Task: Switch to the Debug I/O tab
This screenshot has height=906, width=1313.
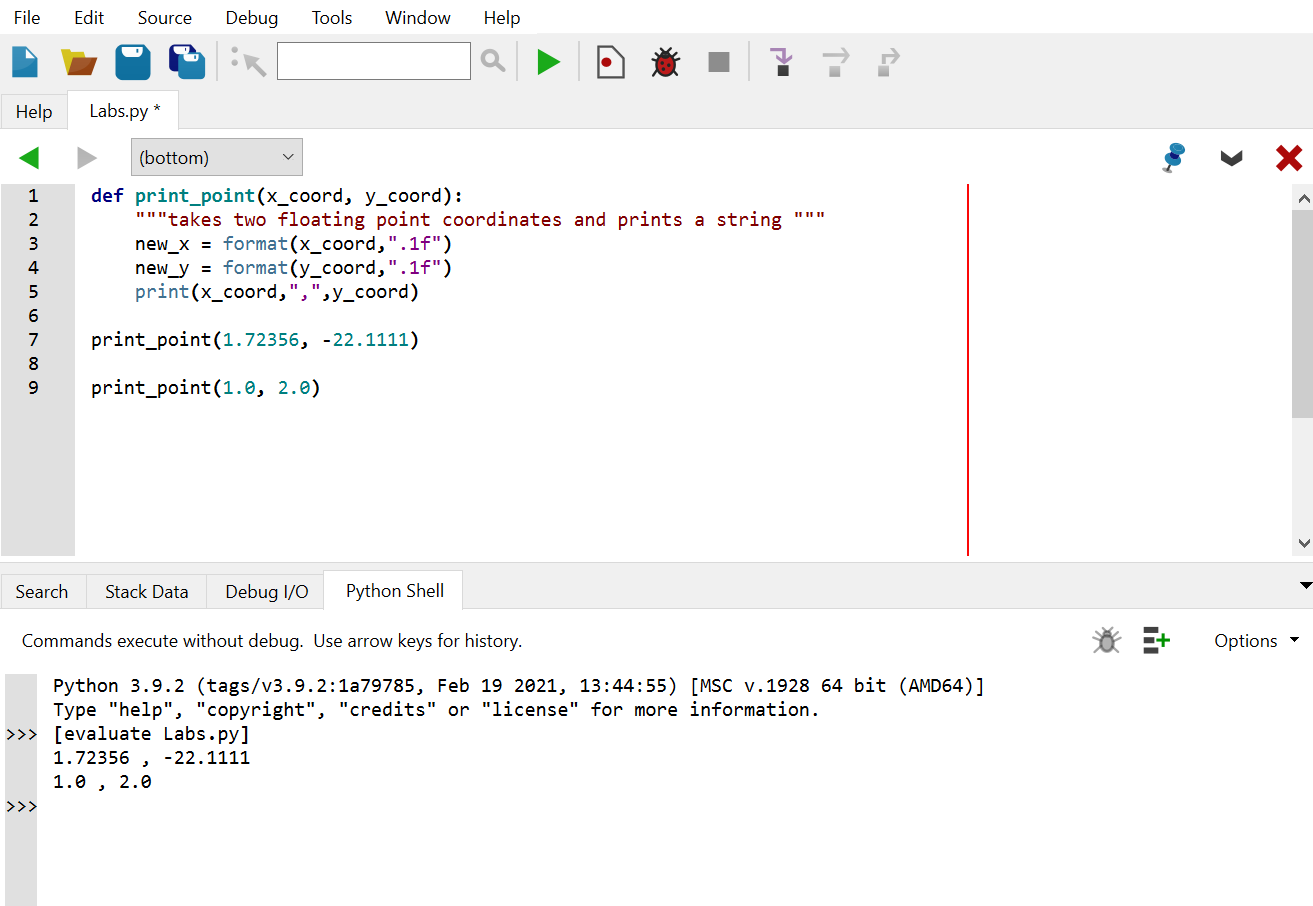Action: click(264, 590)
